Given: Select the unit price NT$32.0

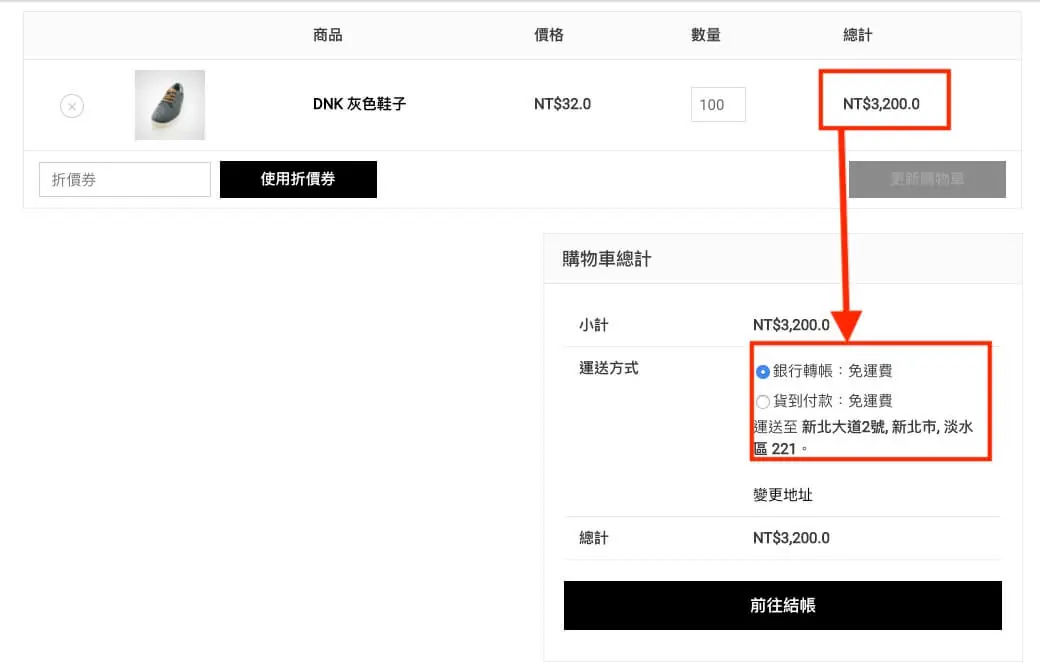Looking at the screenshot, I should pyautogui.click(x=562, y=104).
